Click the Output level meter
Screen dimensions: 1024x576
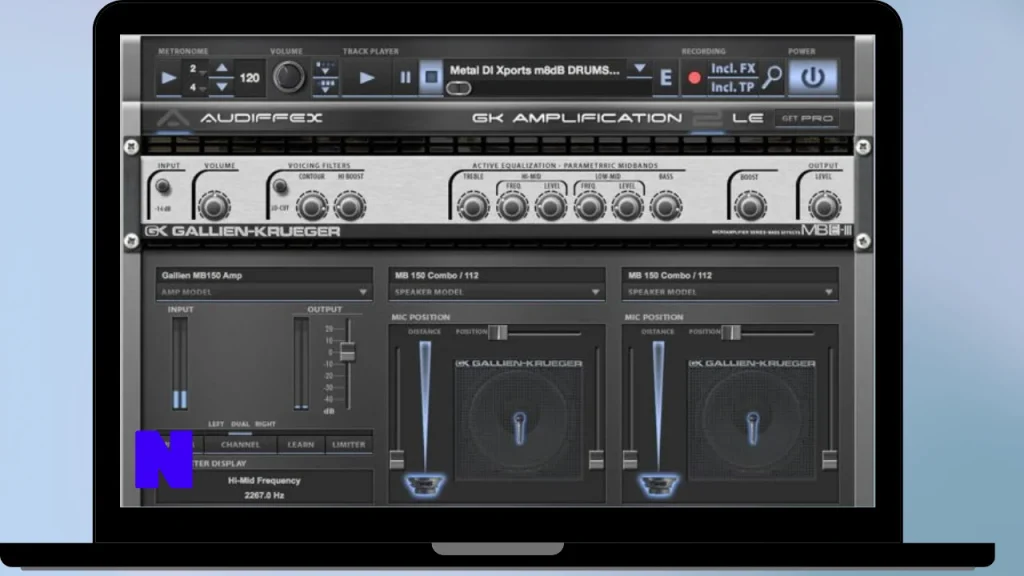[x=300, y=364]
